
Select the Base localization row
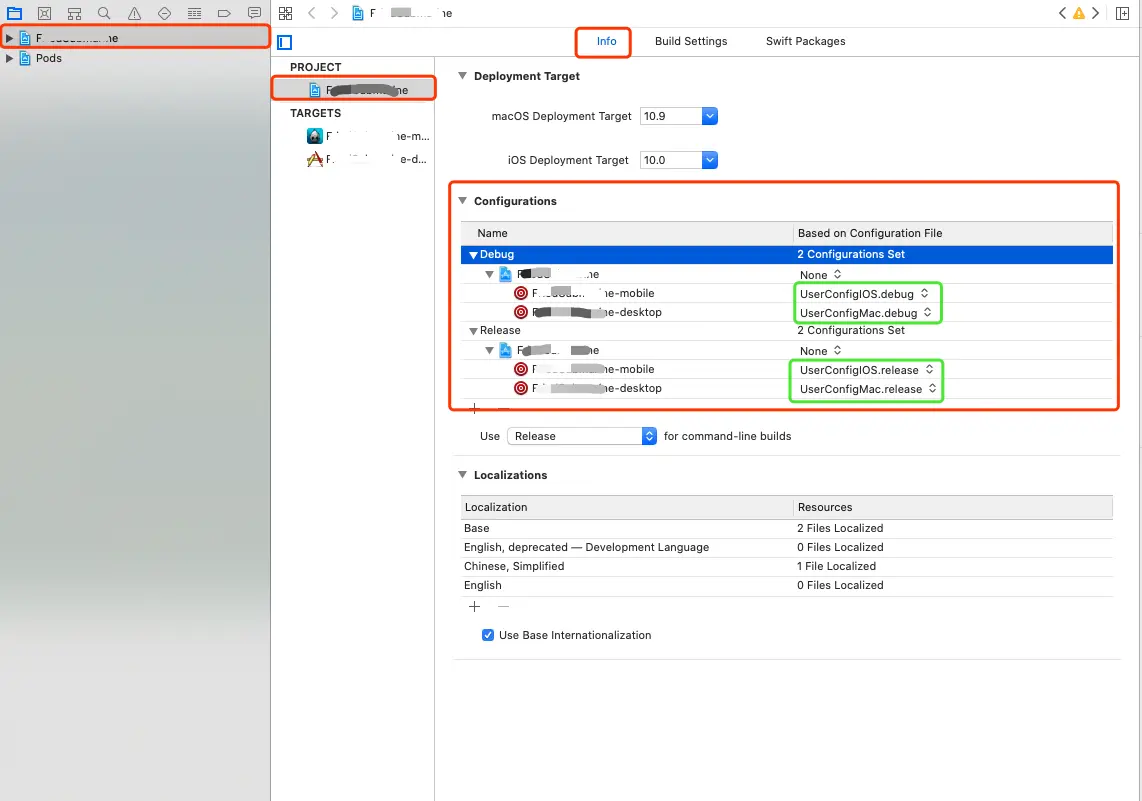787,529
